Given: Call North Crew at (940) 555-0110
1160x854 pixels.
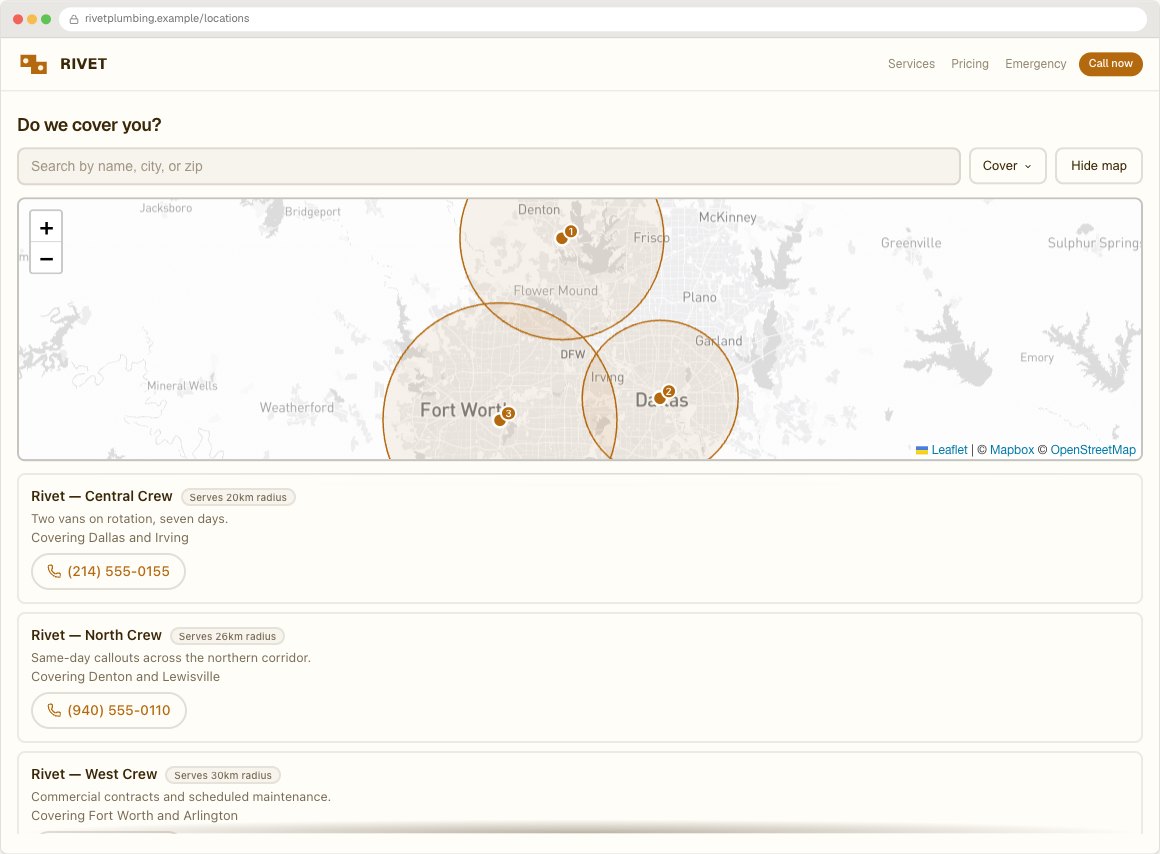Looking at the screenshot, I should point(109,710).
